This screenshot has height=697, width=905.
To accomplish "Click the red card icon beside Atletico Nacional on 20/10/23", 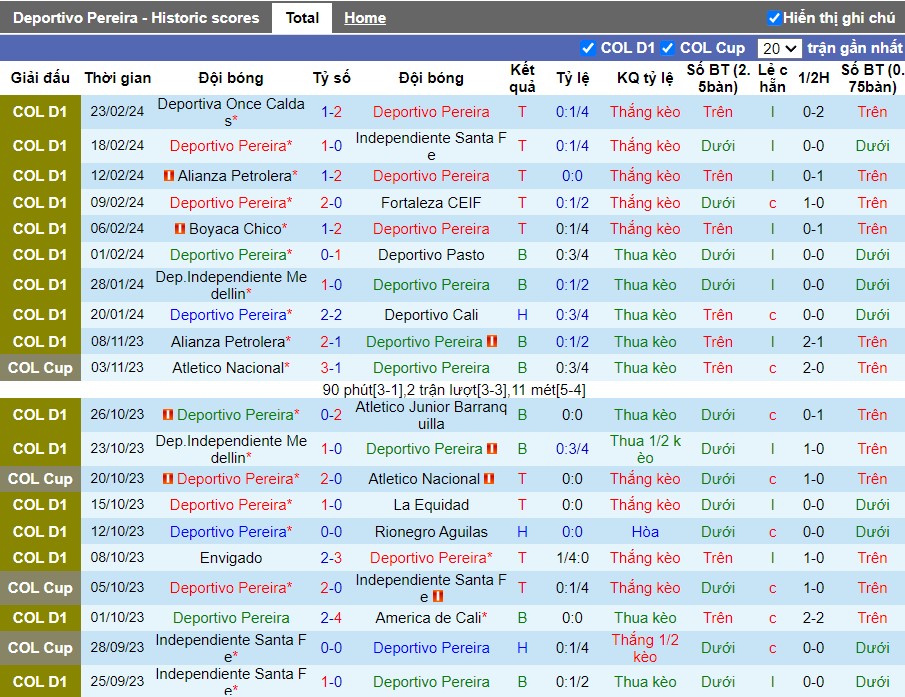I will 489,478.
